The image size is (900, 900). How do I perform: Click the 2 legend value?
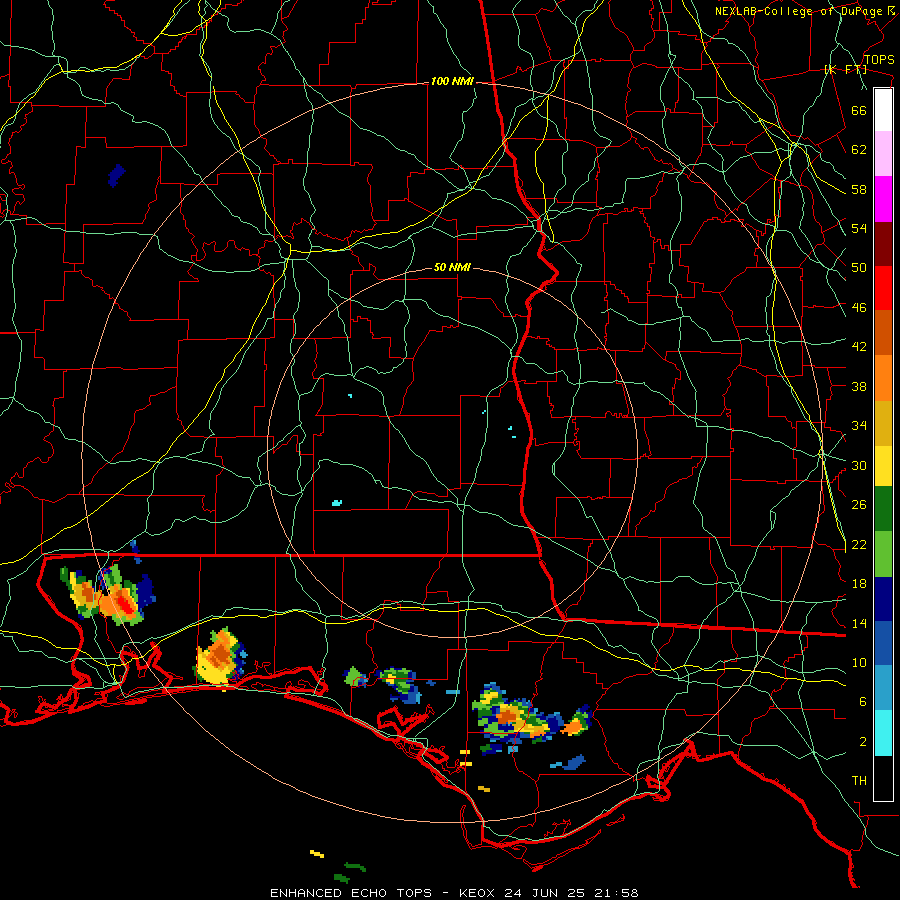click(862, 742)
